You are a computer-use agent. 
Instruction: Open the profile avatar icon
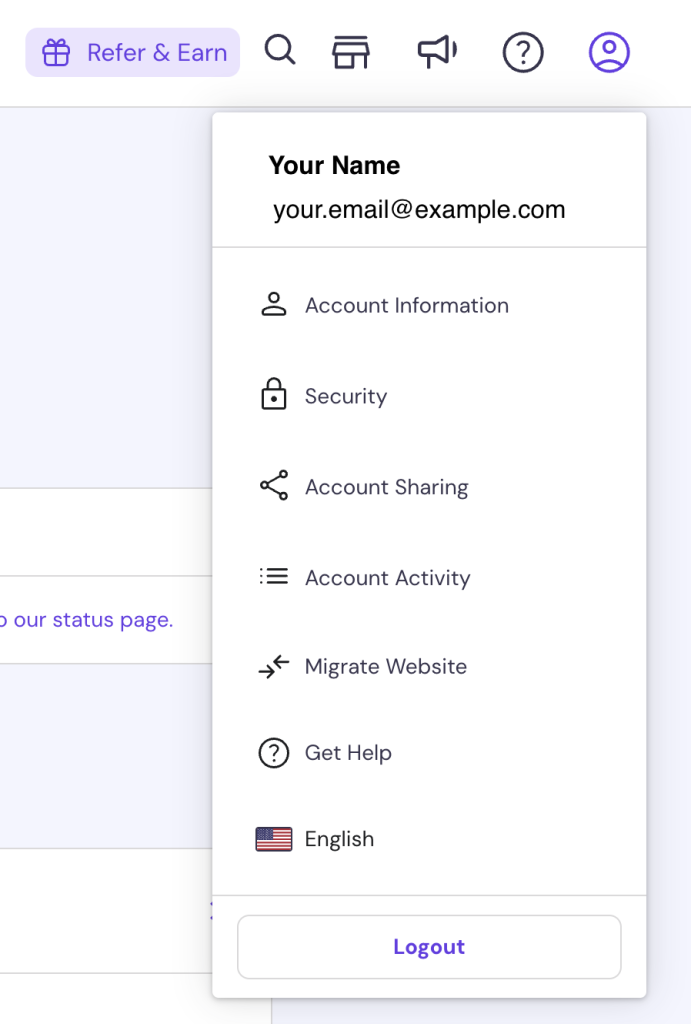pos(608,52)
